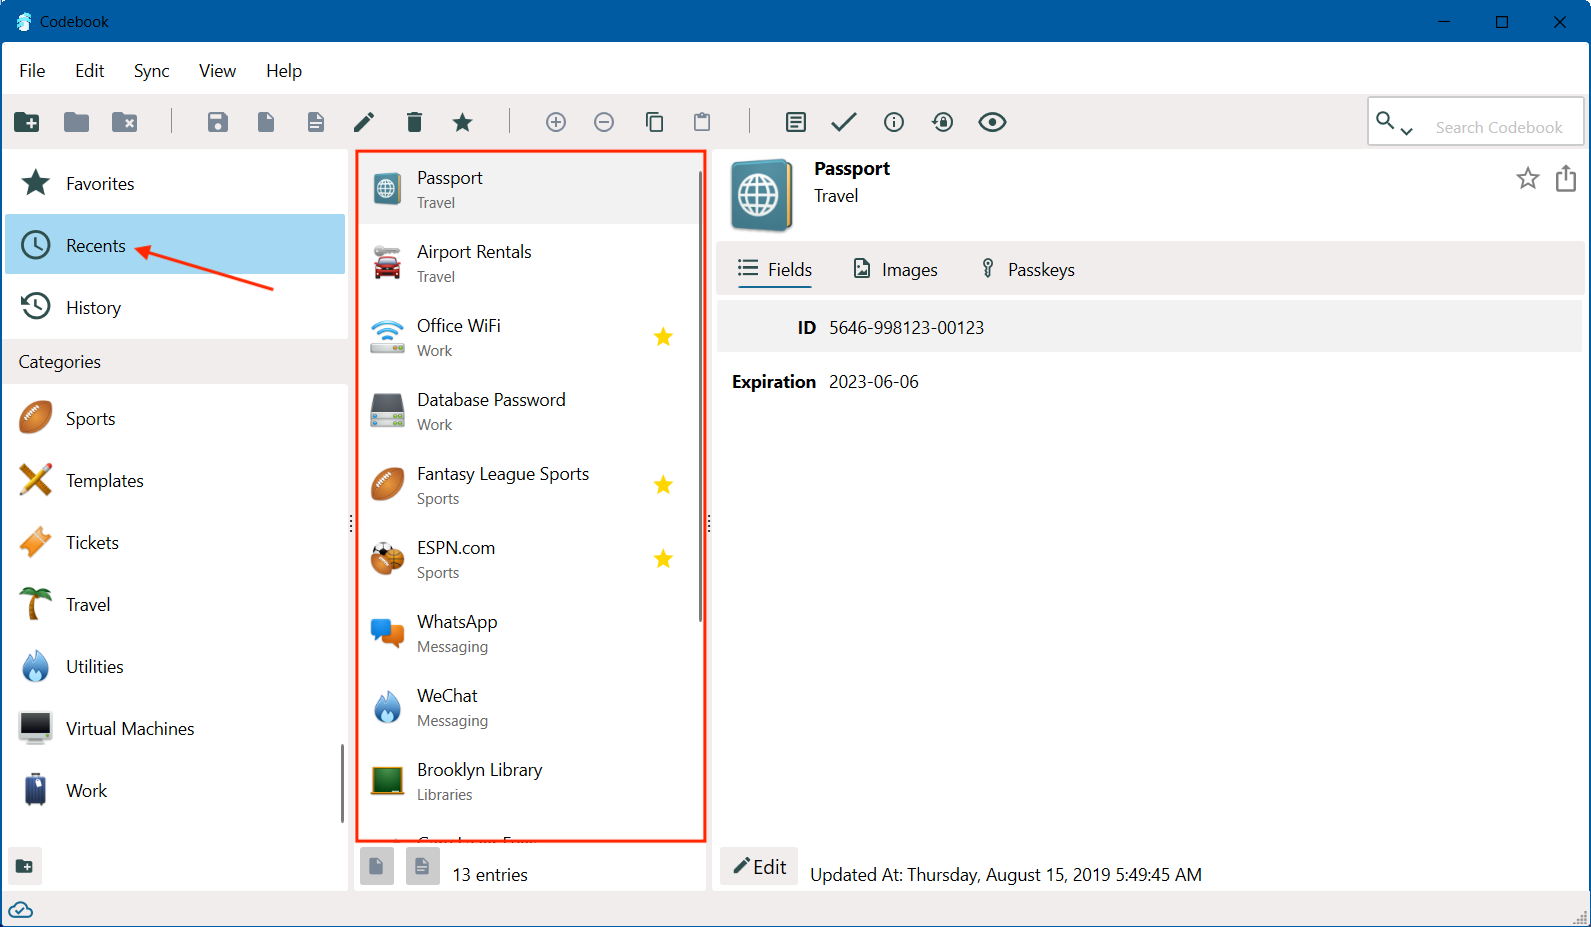
Task: Toggle the eye visibility icon in toolbar
Action: [x=992, y=122]
